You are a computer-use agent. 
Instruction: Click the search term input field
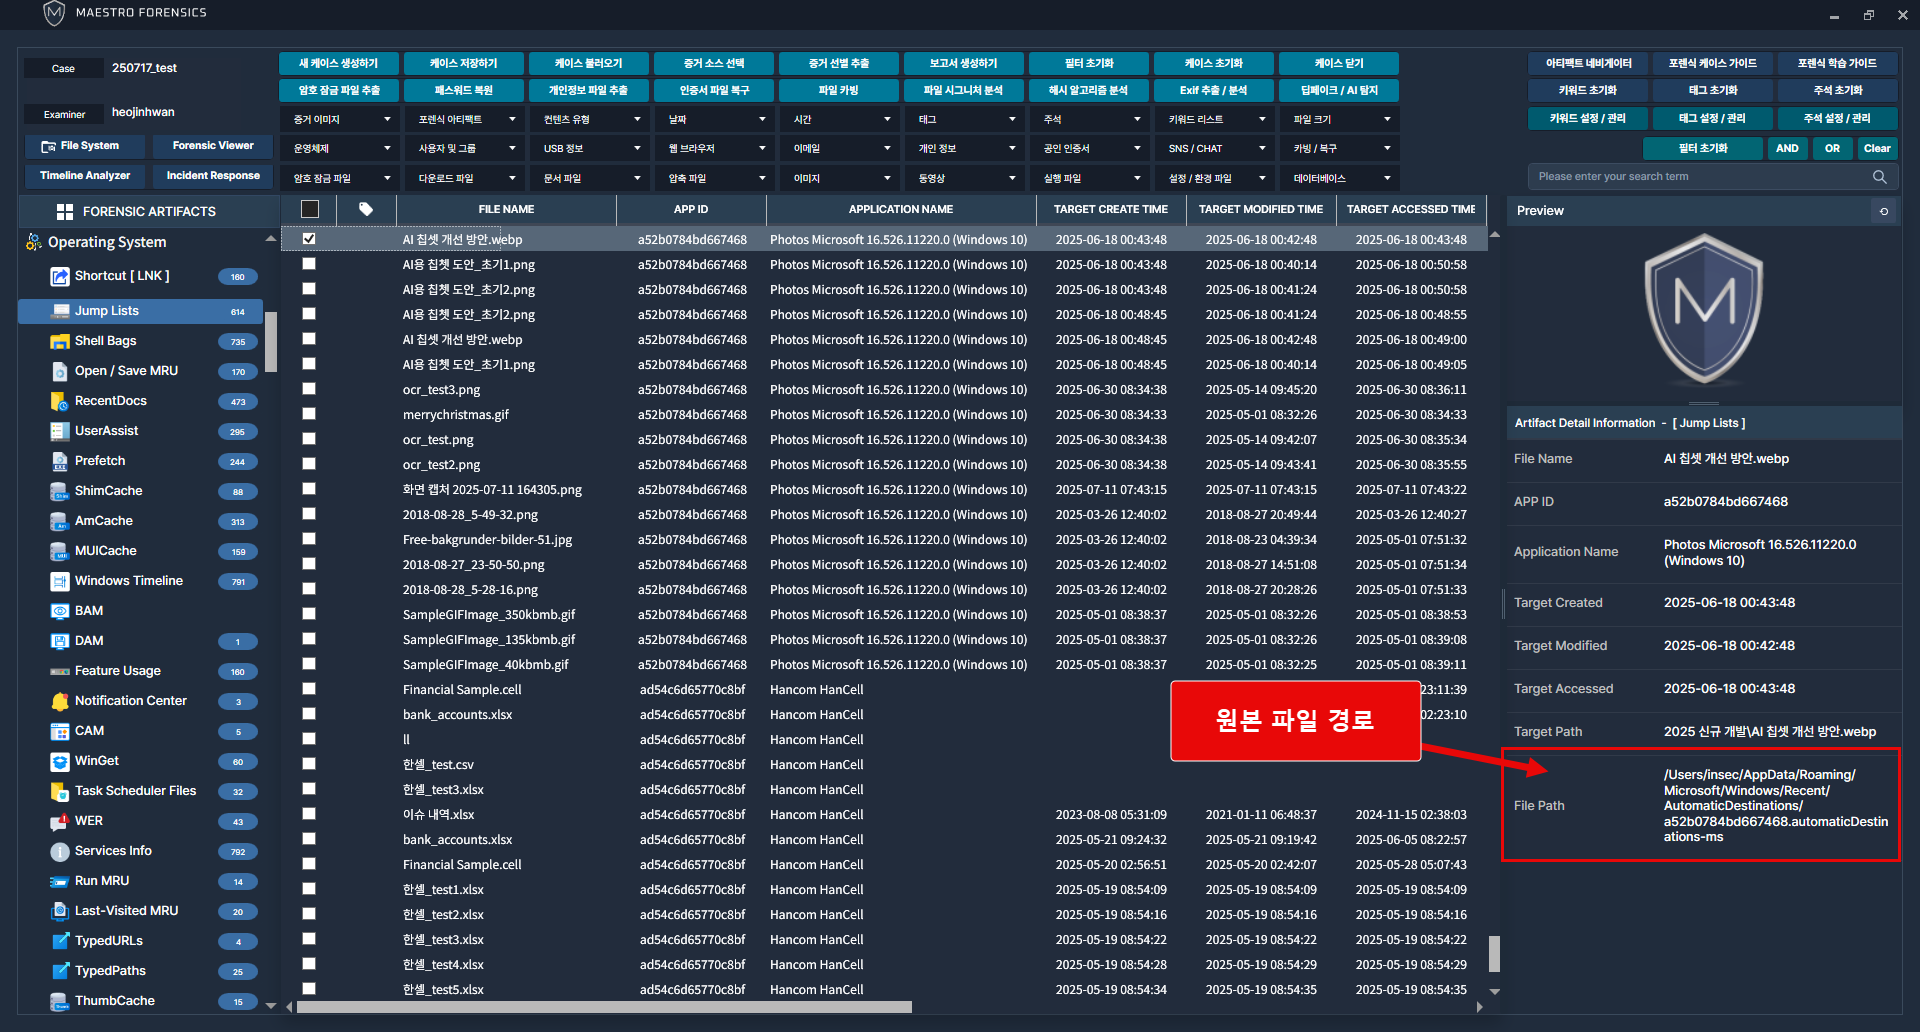(1700, 177)
